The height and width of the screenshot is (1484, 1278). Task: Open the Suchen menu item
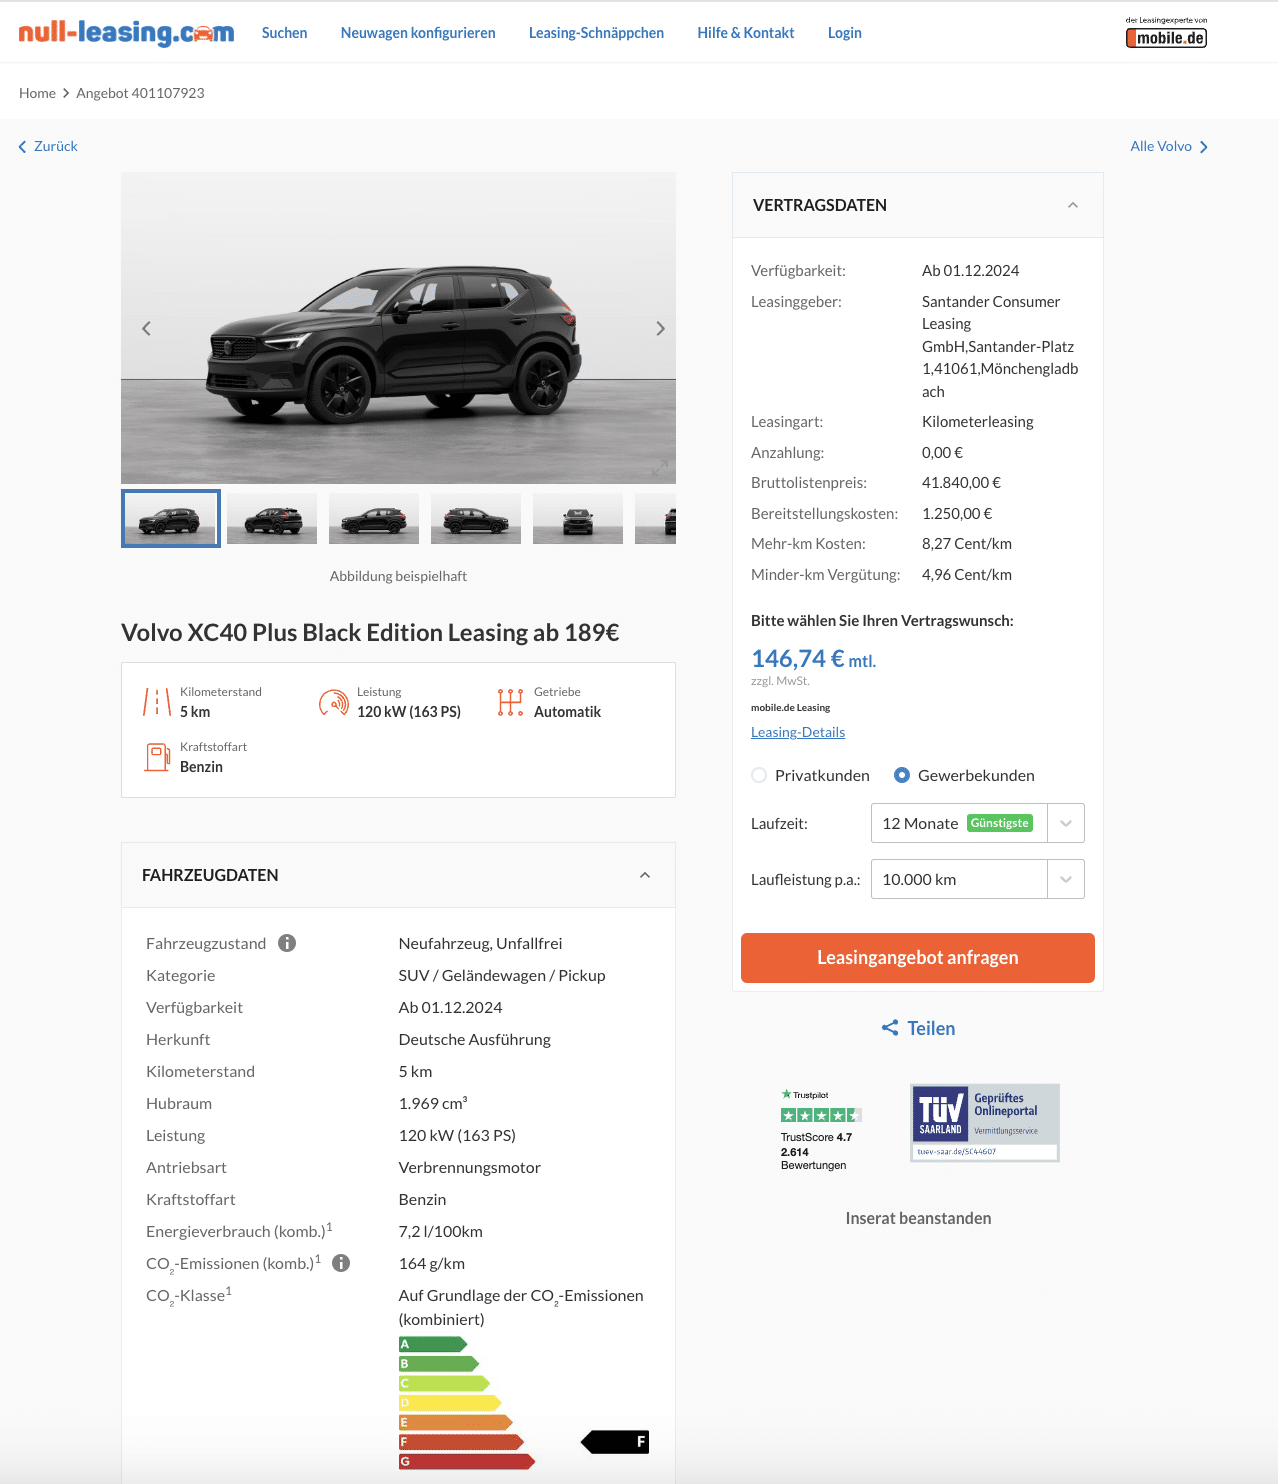click(x=284, y=33)
